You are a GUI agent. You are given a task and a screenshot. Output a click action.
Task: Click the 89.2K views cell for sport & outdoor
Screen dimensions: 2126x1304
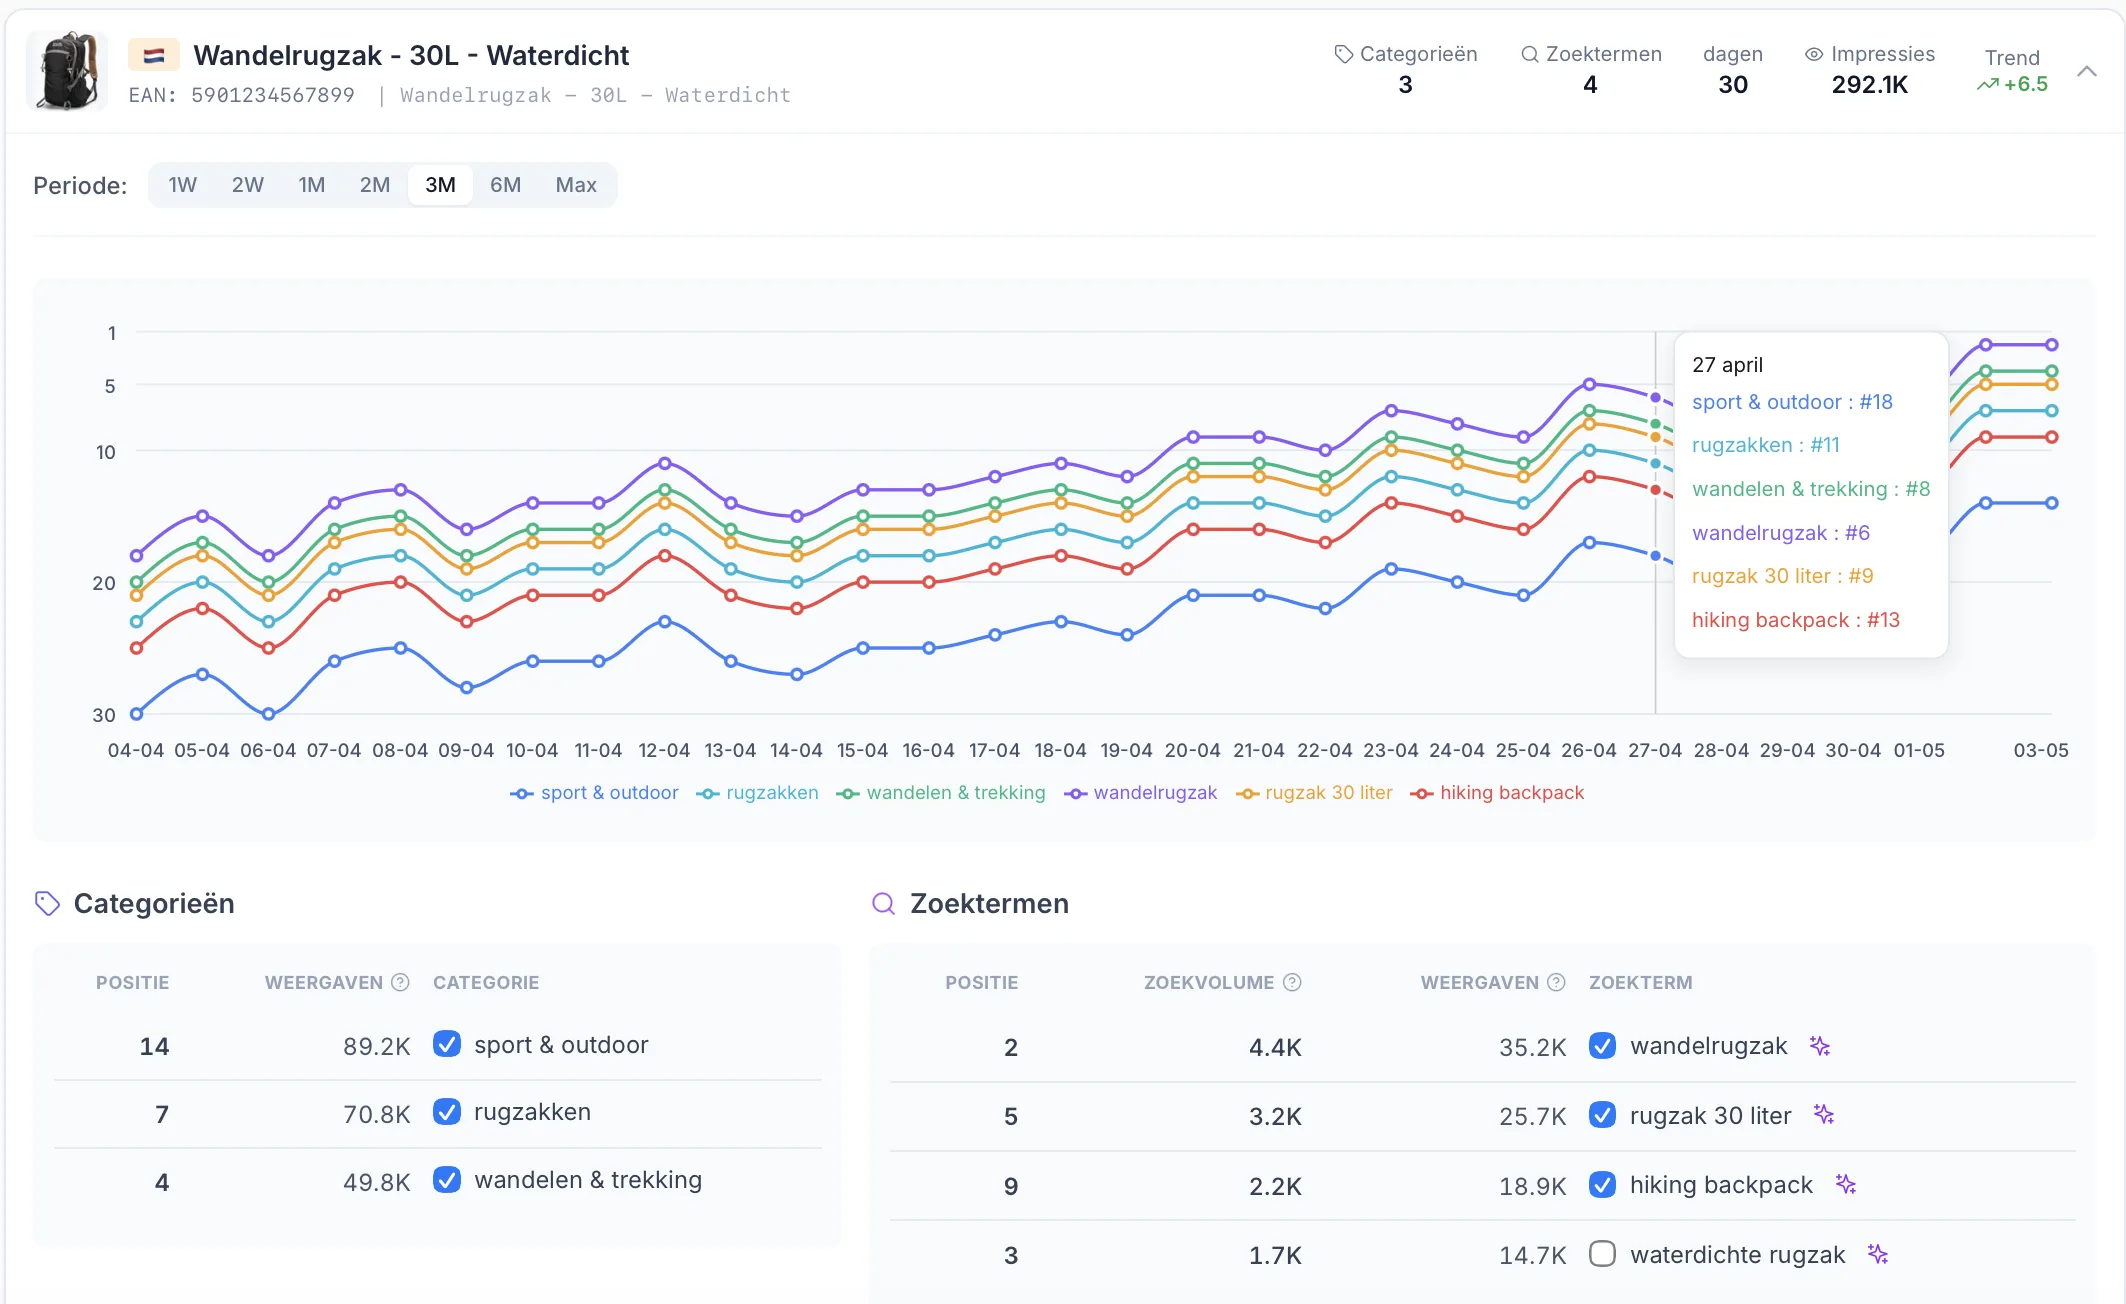[376, 1046]
